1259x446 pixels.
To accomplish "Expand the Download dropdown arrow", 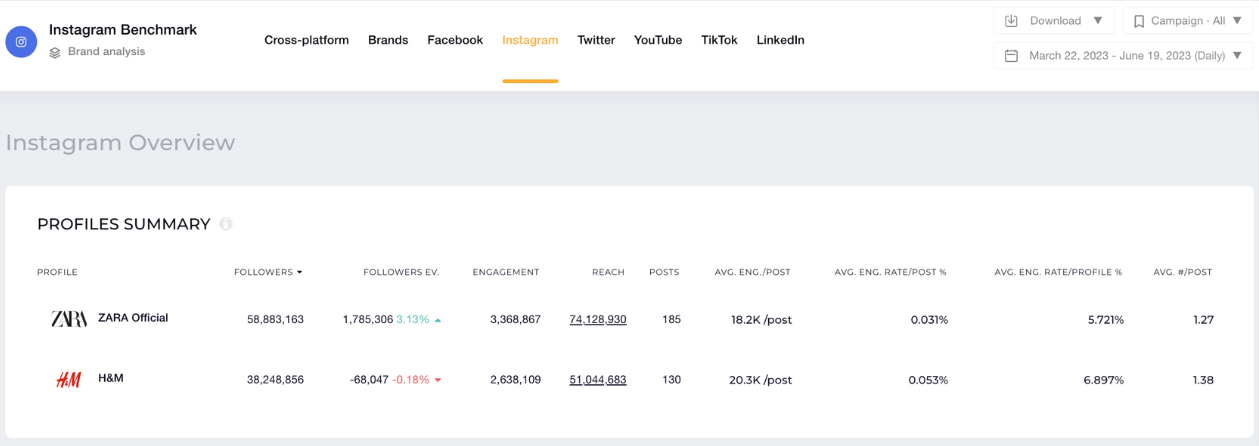I will point(1098,21).
